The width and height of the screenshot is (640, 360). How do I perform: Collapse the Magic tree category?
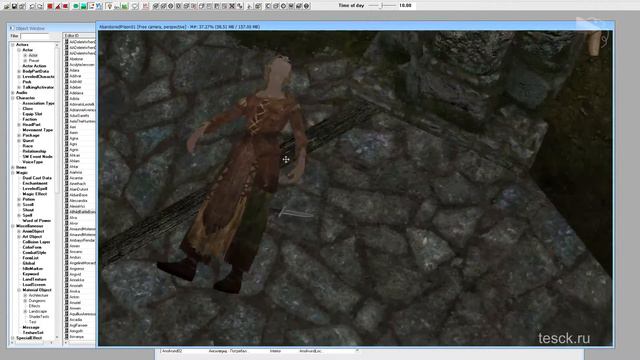[x=13, y=173]
